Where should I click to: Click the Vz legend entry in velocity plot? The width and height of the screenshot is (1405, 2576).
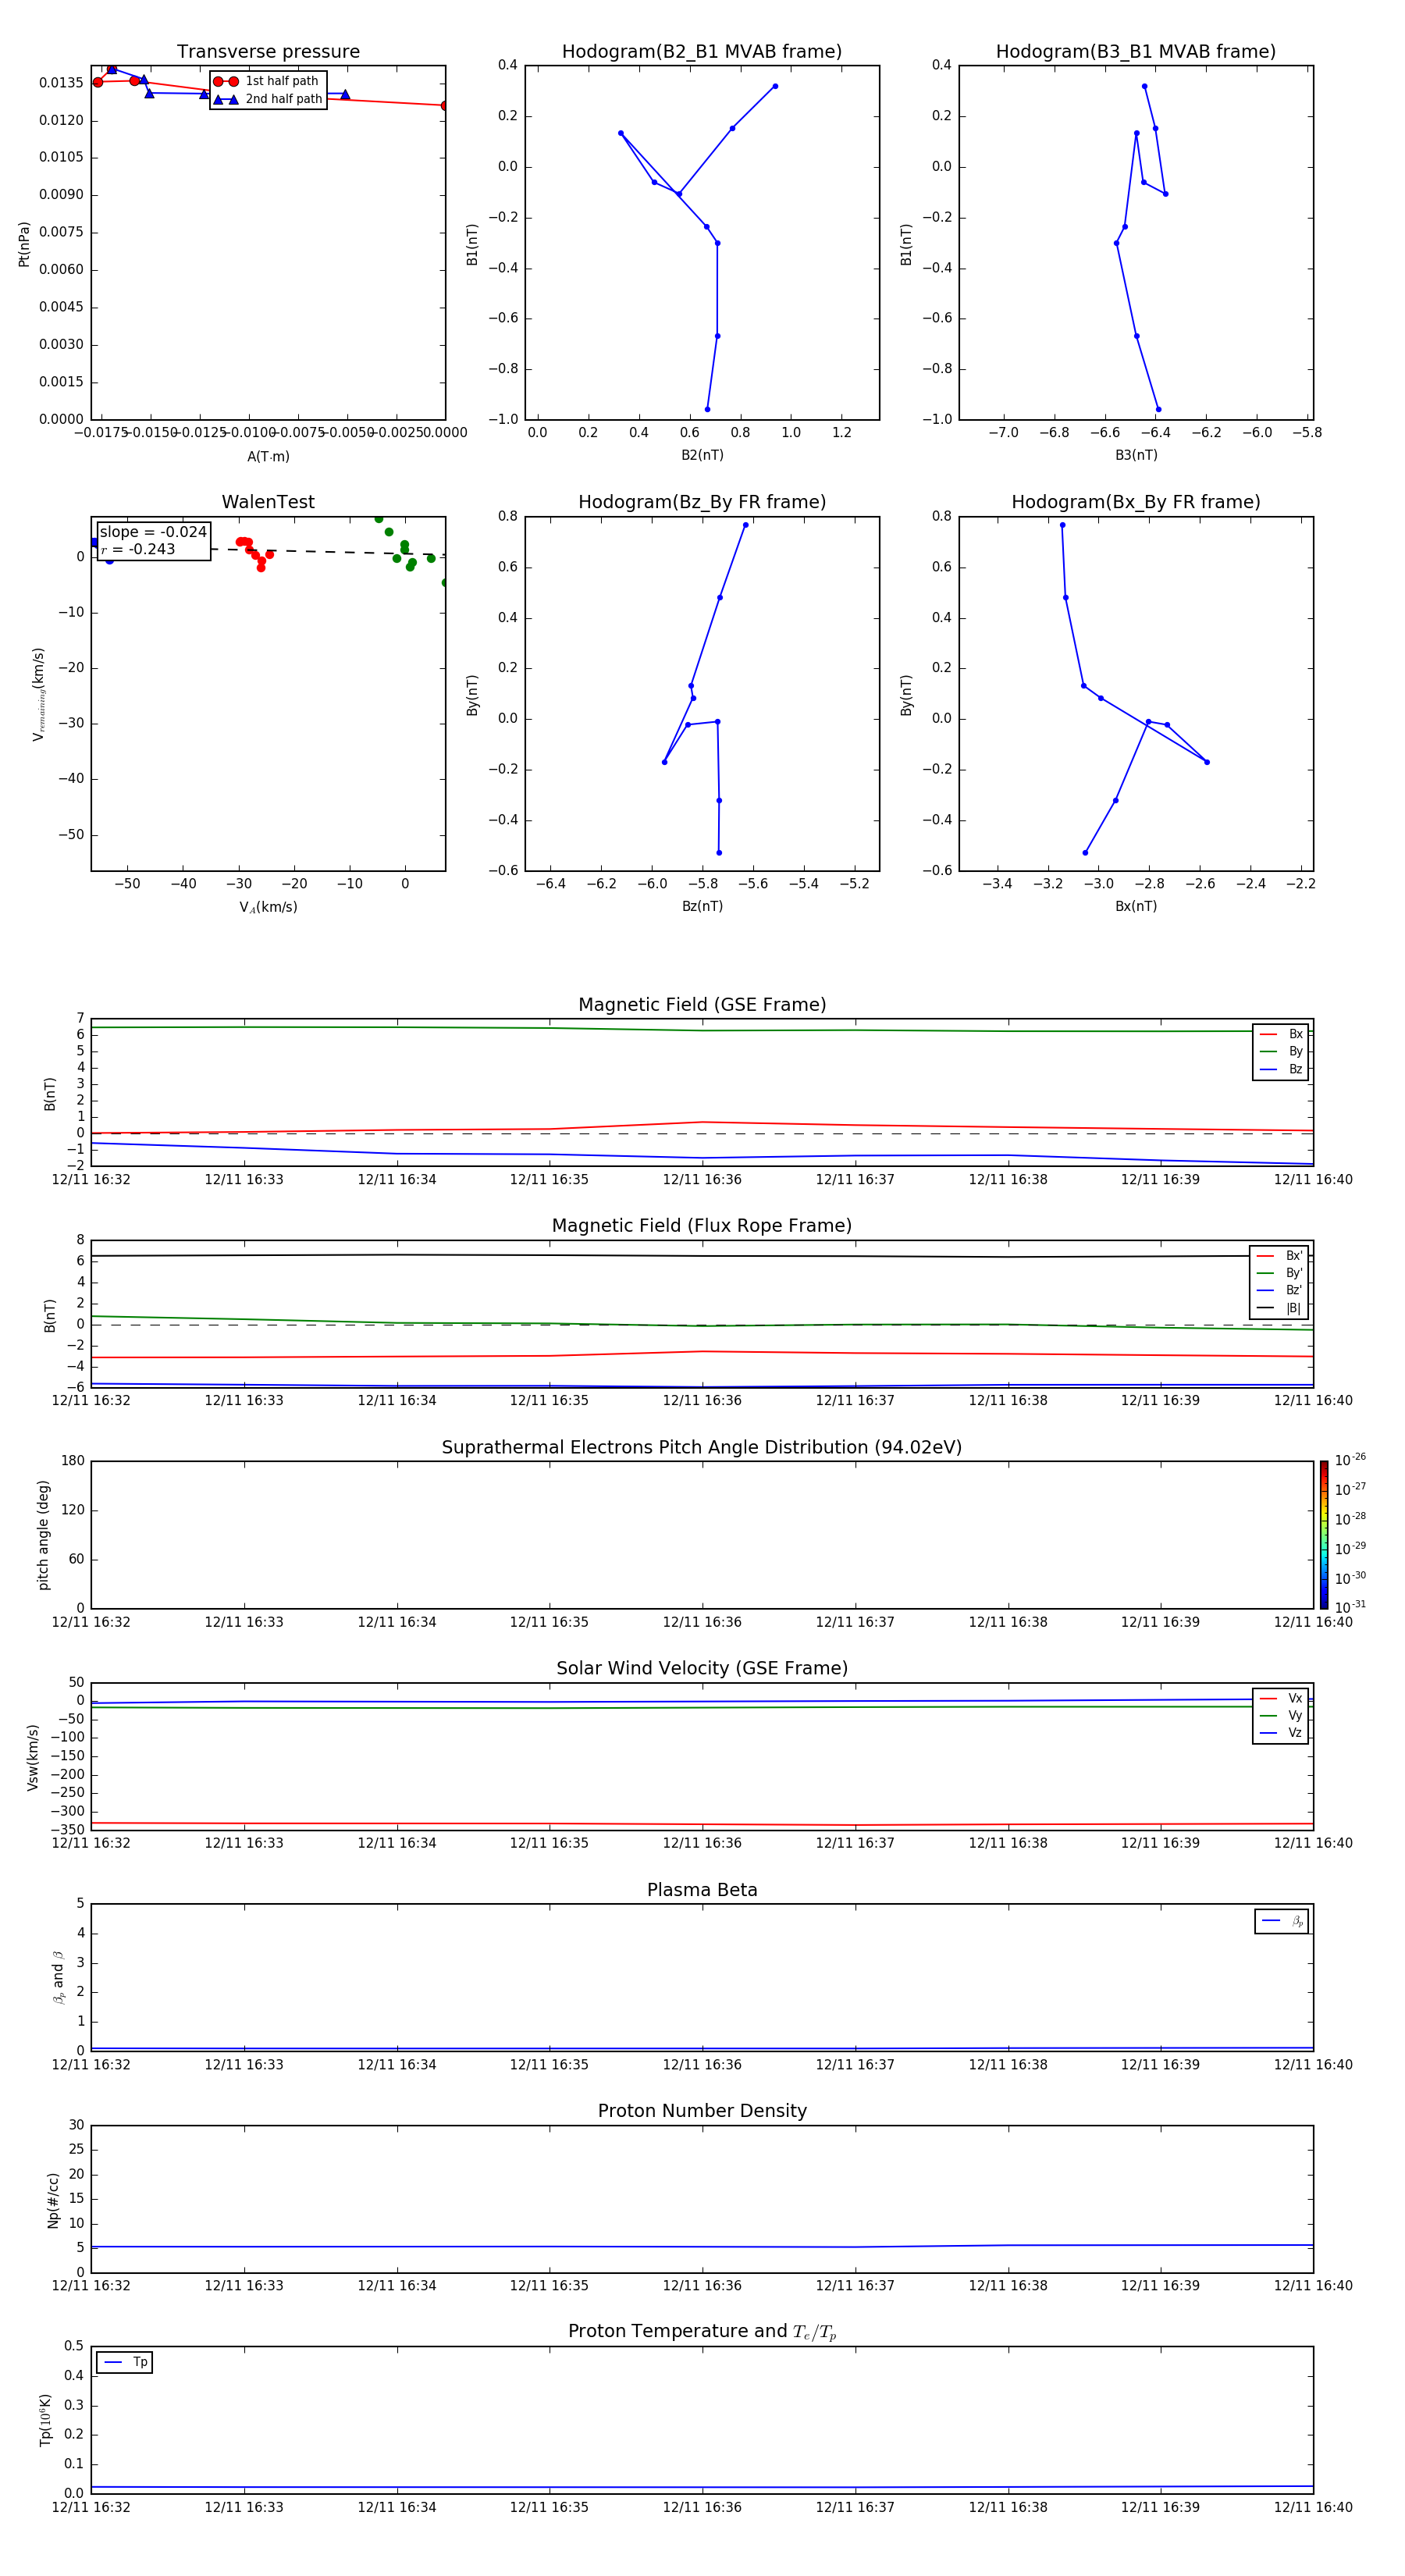coord(1281,1733)
